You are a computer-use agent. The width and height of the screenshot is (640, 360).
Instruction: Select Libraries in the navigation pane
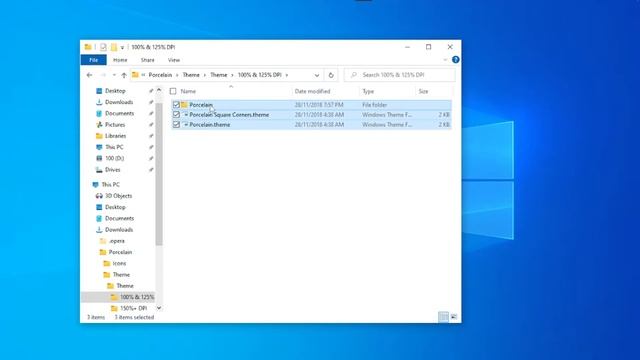pos(116,136)
